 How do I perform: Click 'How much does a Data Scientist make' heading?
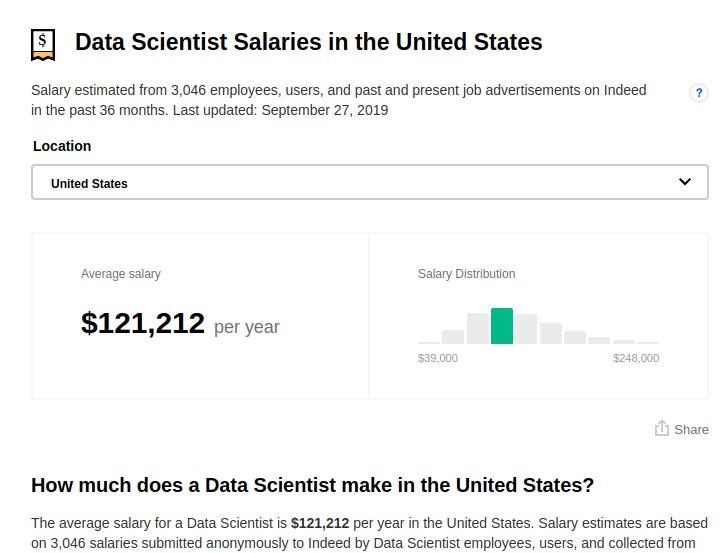(x=312, y=485)
